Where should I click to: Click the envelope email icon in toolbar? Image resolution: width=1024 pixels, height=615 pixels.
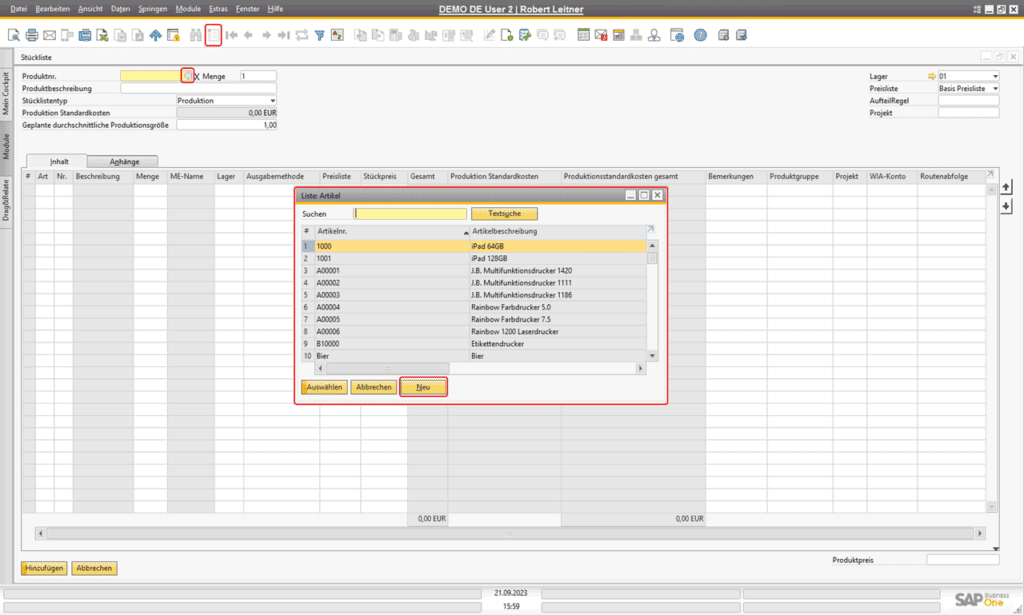pos(49,35)
